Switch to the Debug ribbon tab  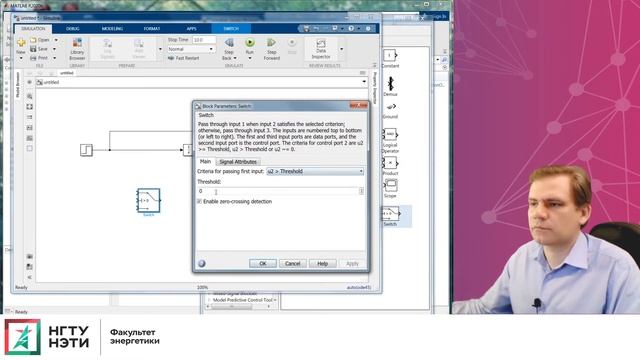[x=73, y=29]
